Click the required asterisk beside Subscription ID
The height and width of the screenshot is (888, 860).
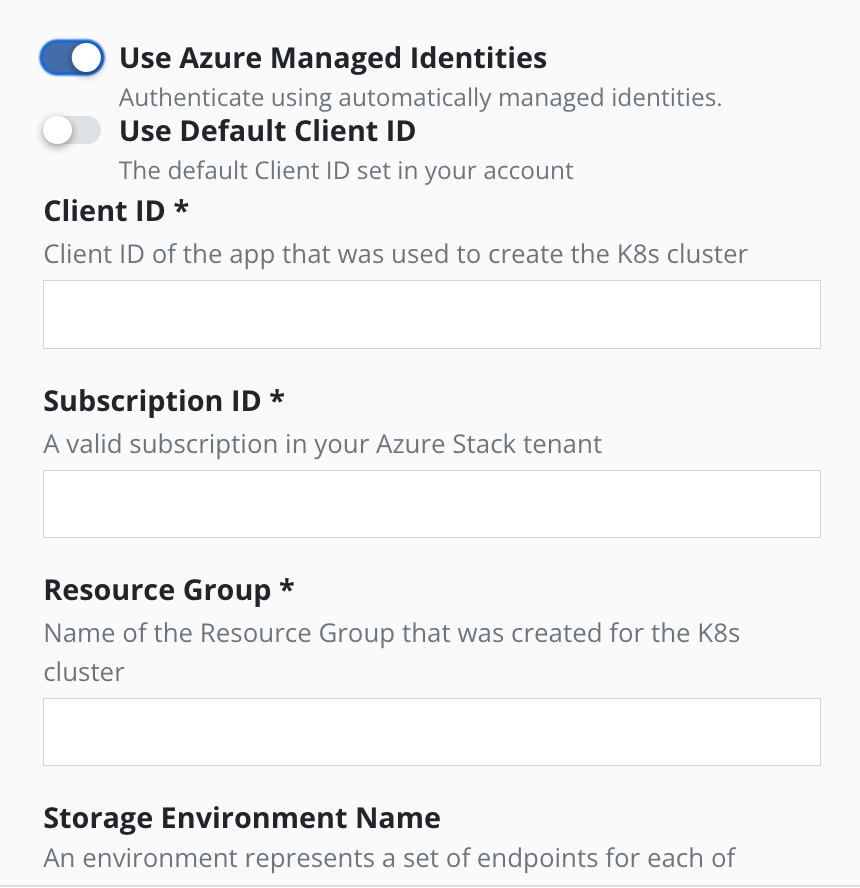(277, 400)
